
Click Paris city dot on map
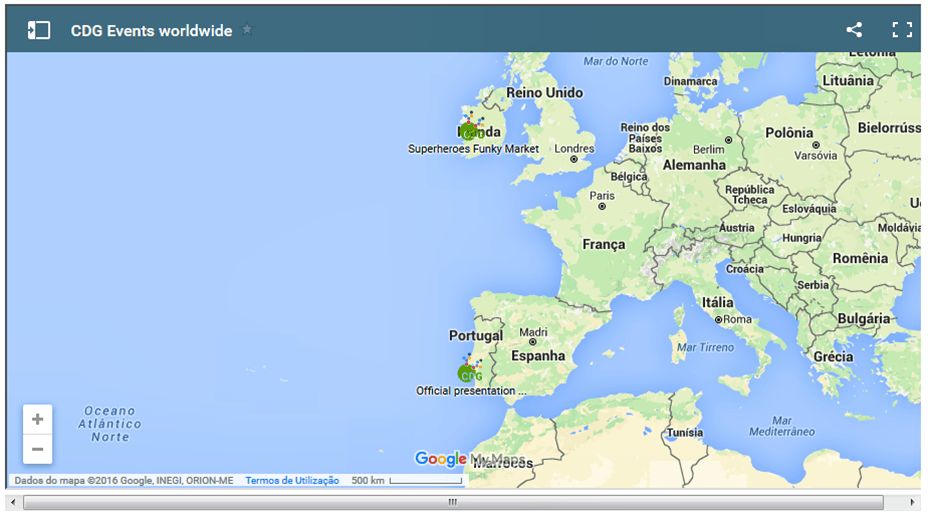(x=601, y=207)
